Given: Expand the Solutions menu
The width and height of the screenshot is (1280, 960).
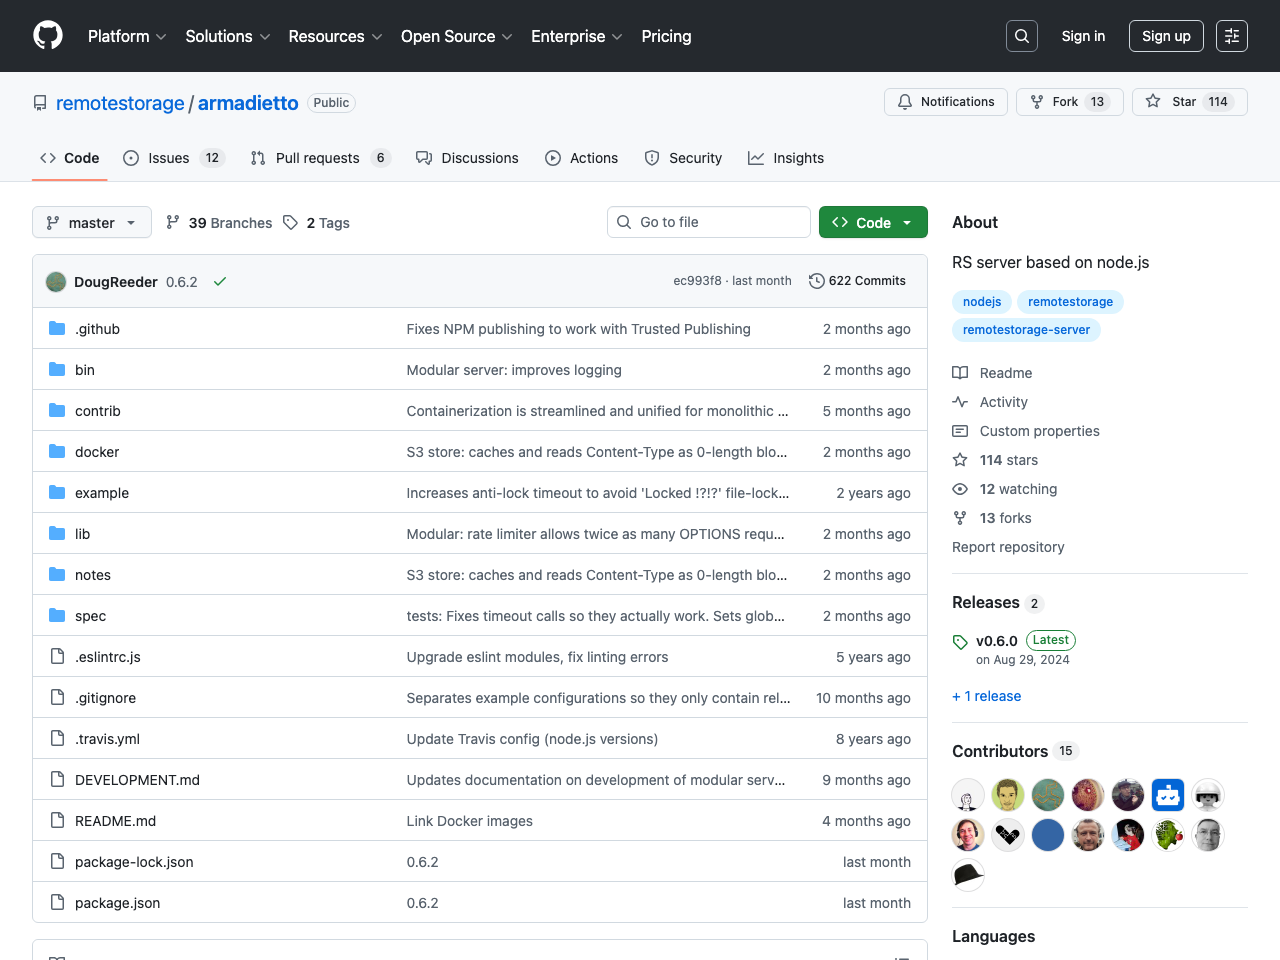Looking at the screenshot, I should (x=227, y=36).
